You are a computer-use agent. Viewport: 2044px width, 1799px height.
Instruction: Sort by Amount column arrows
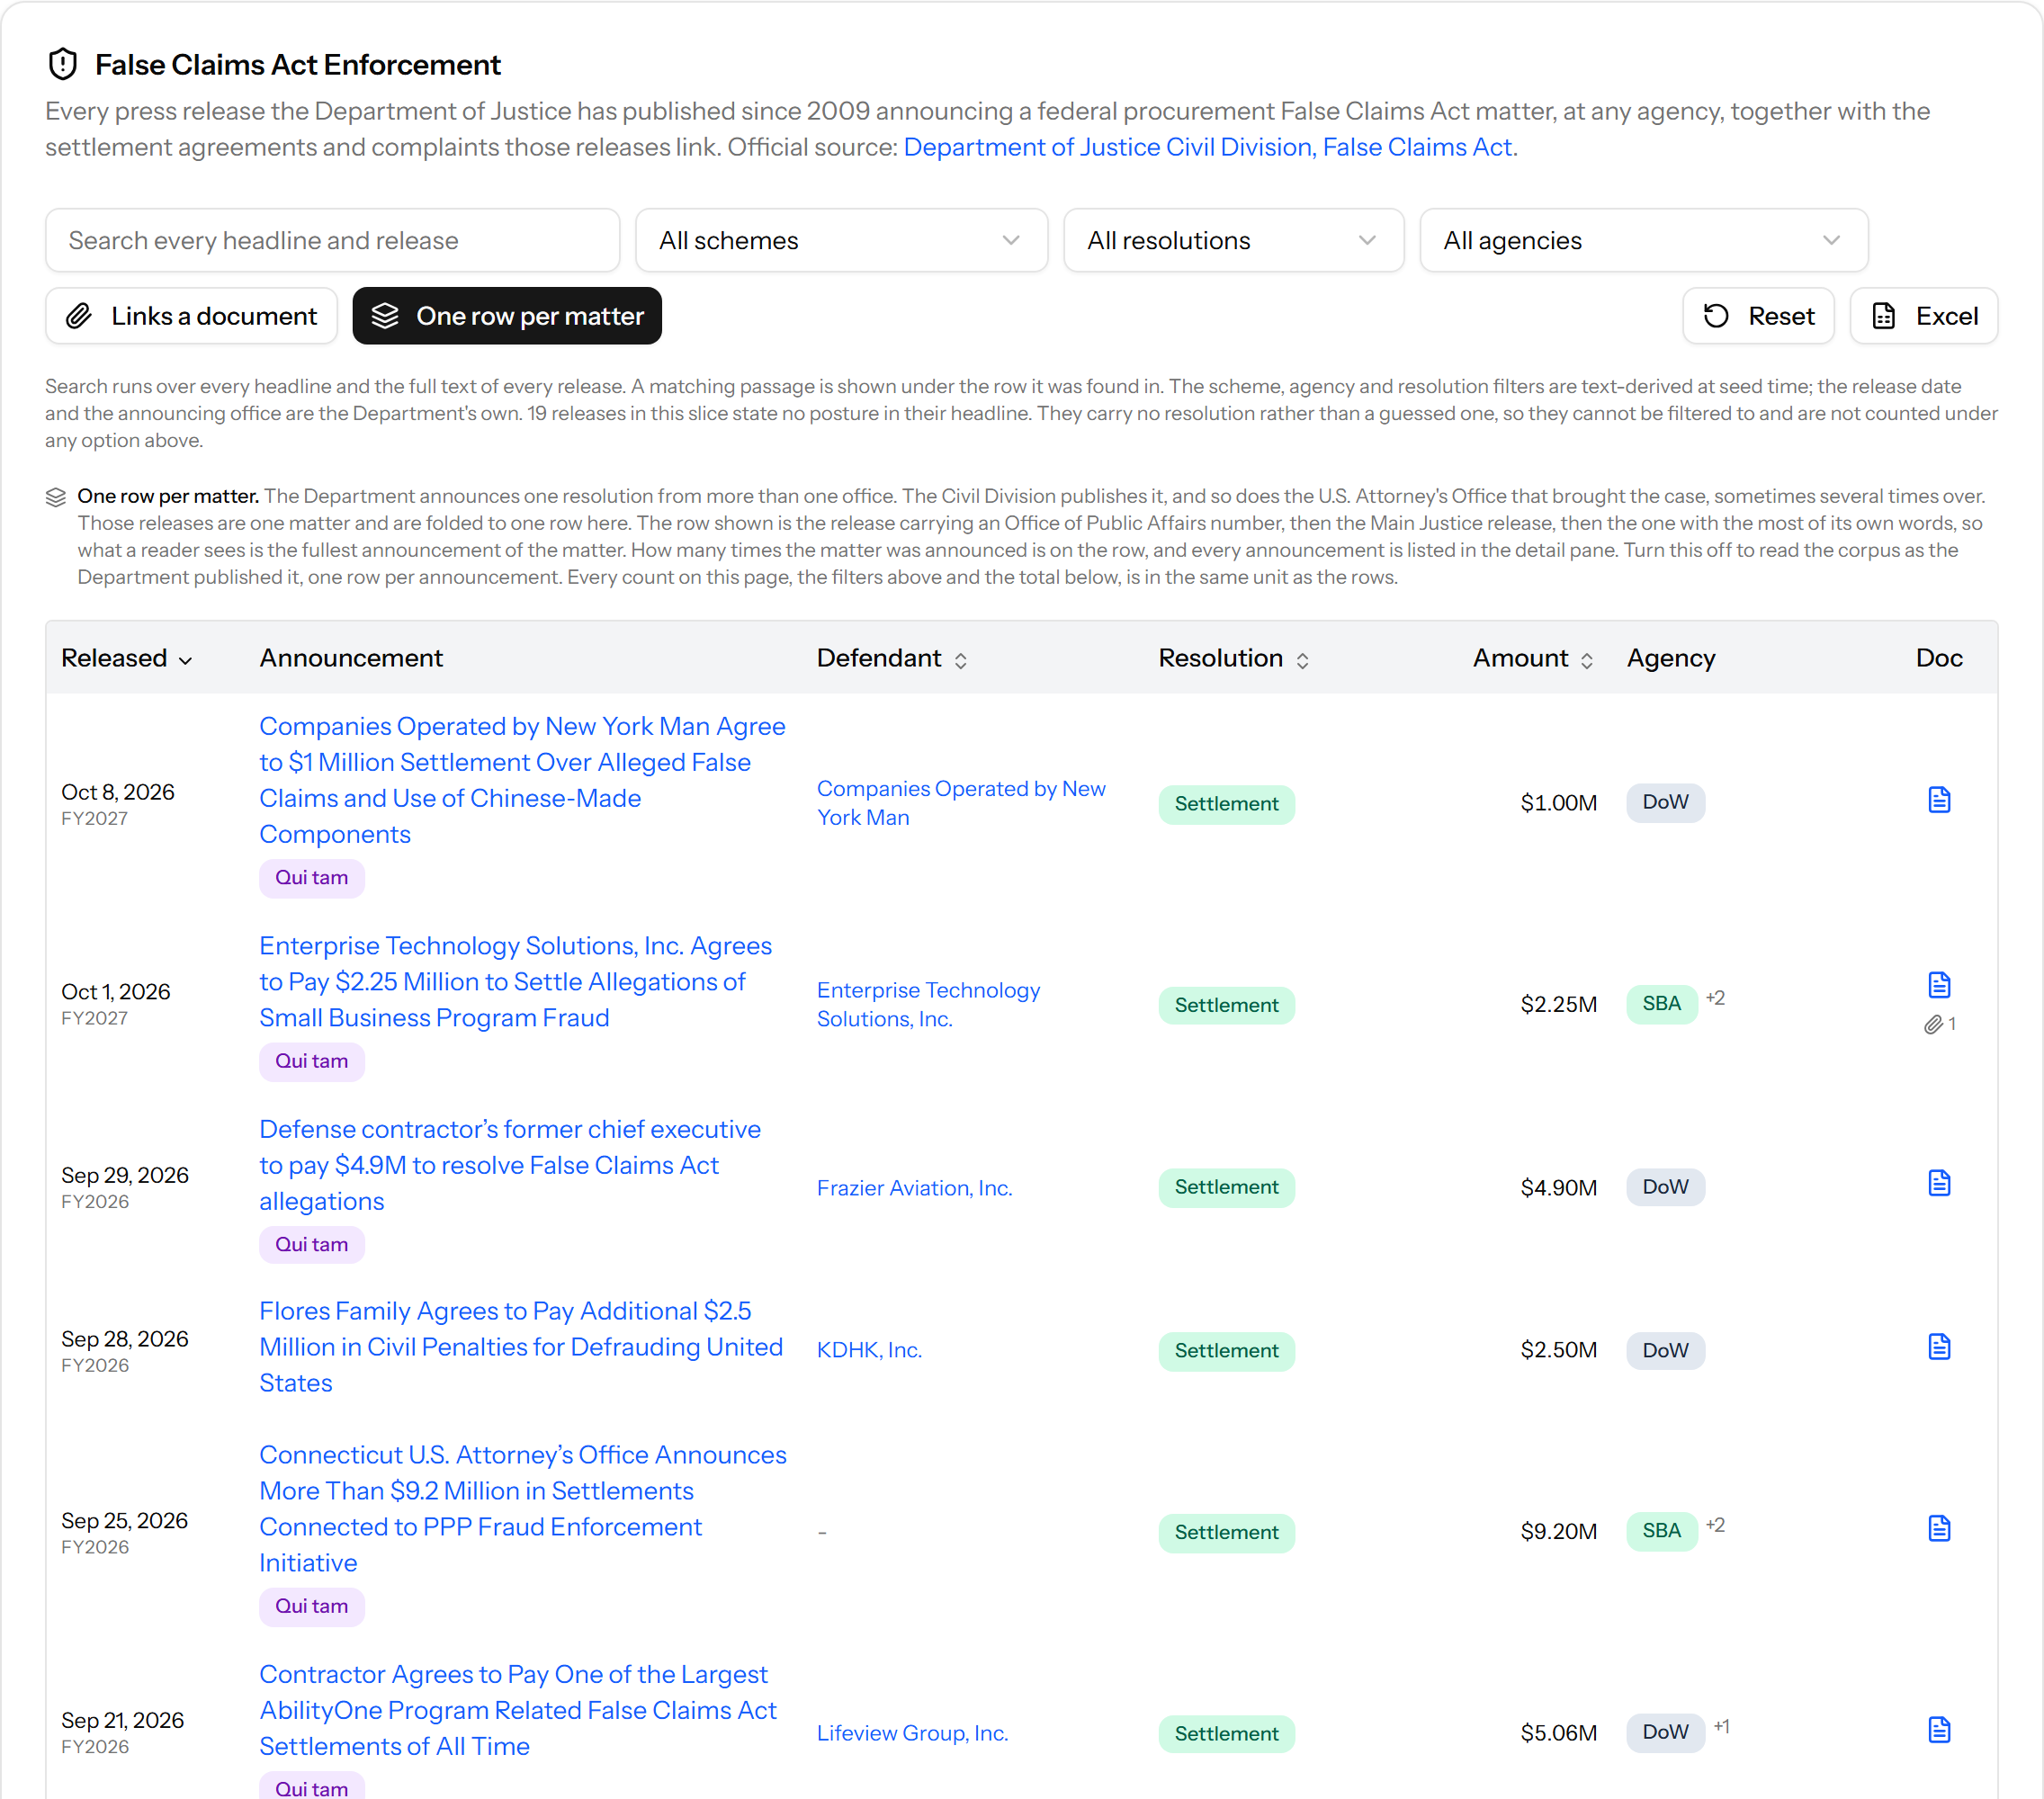[1586, 660]
